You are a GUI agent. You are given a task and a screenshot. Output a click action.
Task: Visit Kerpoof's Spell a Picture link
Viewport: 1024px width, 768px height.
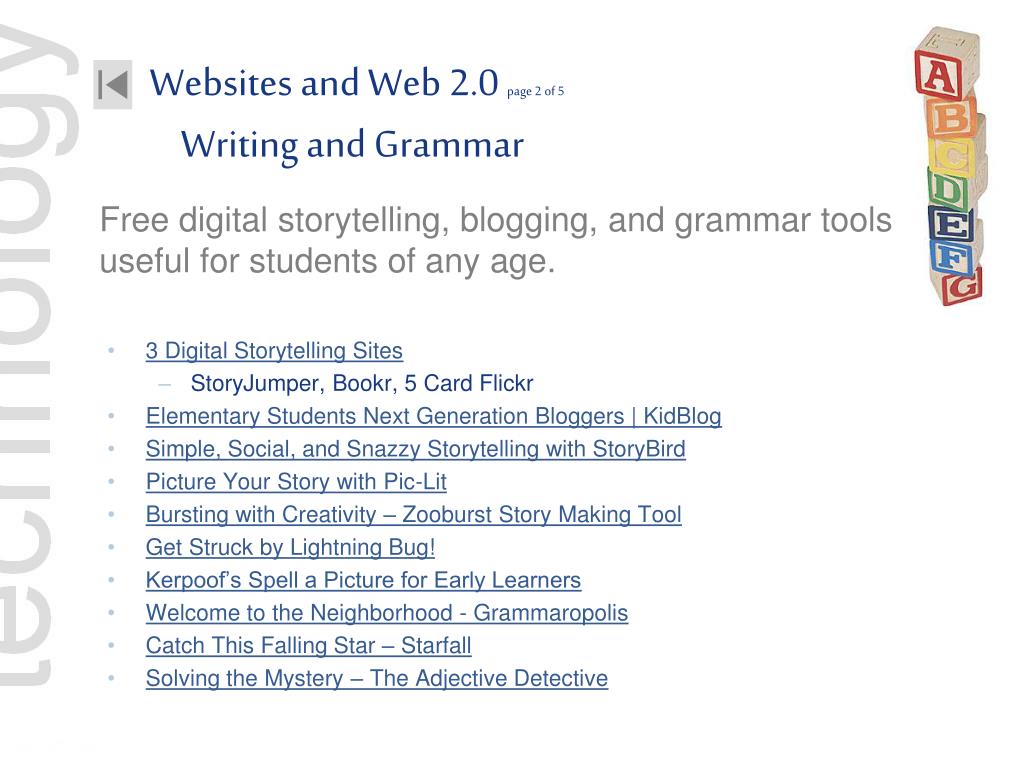[x=363, y=580]
